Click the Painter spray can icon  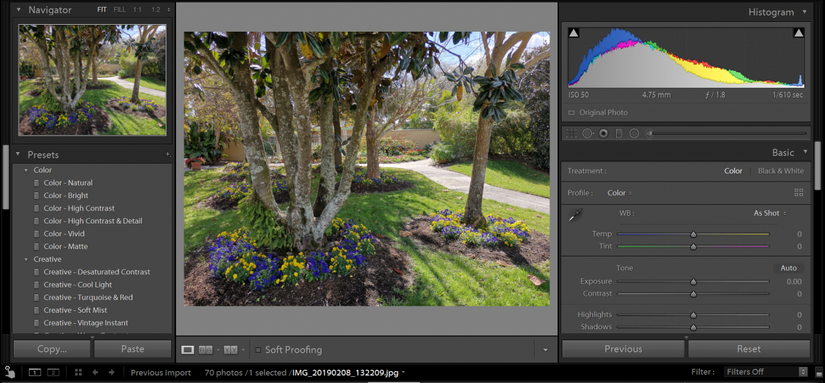tap(9, 371)
